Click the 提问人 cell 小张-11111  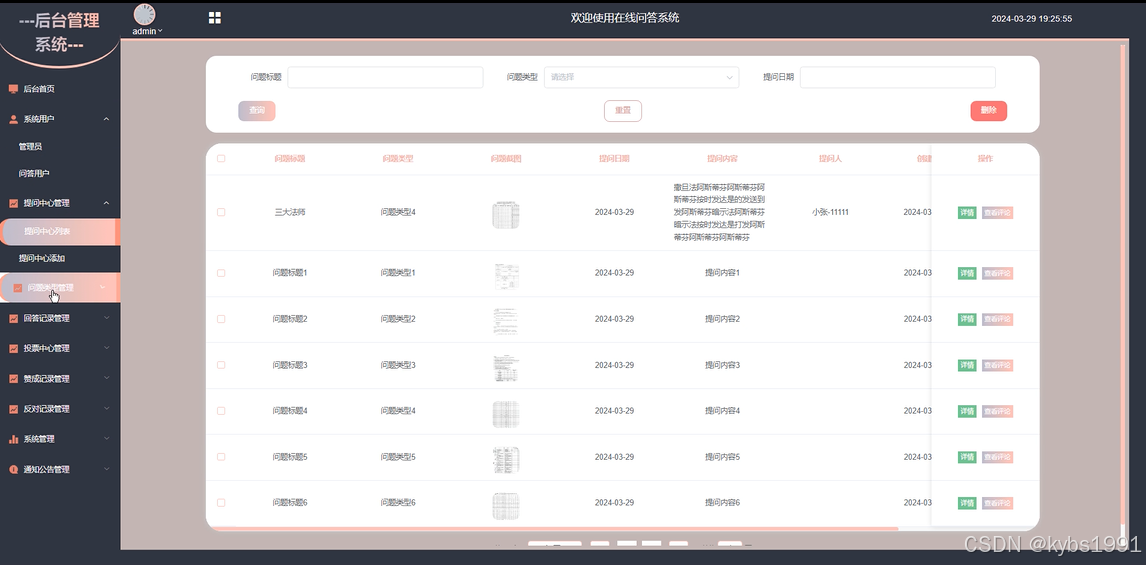point(830,213)
